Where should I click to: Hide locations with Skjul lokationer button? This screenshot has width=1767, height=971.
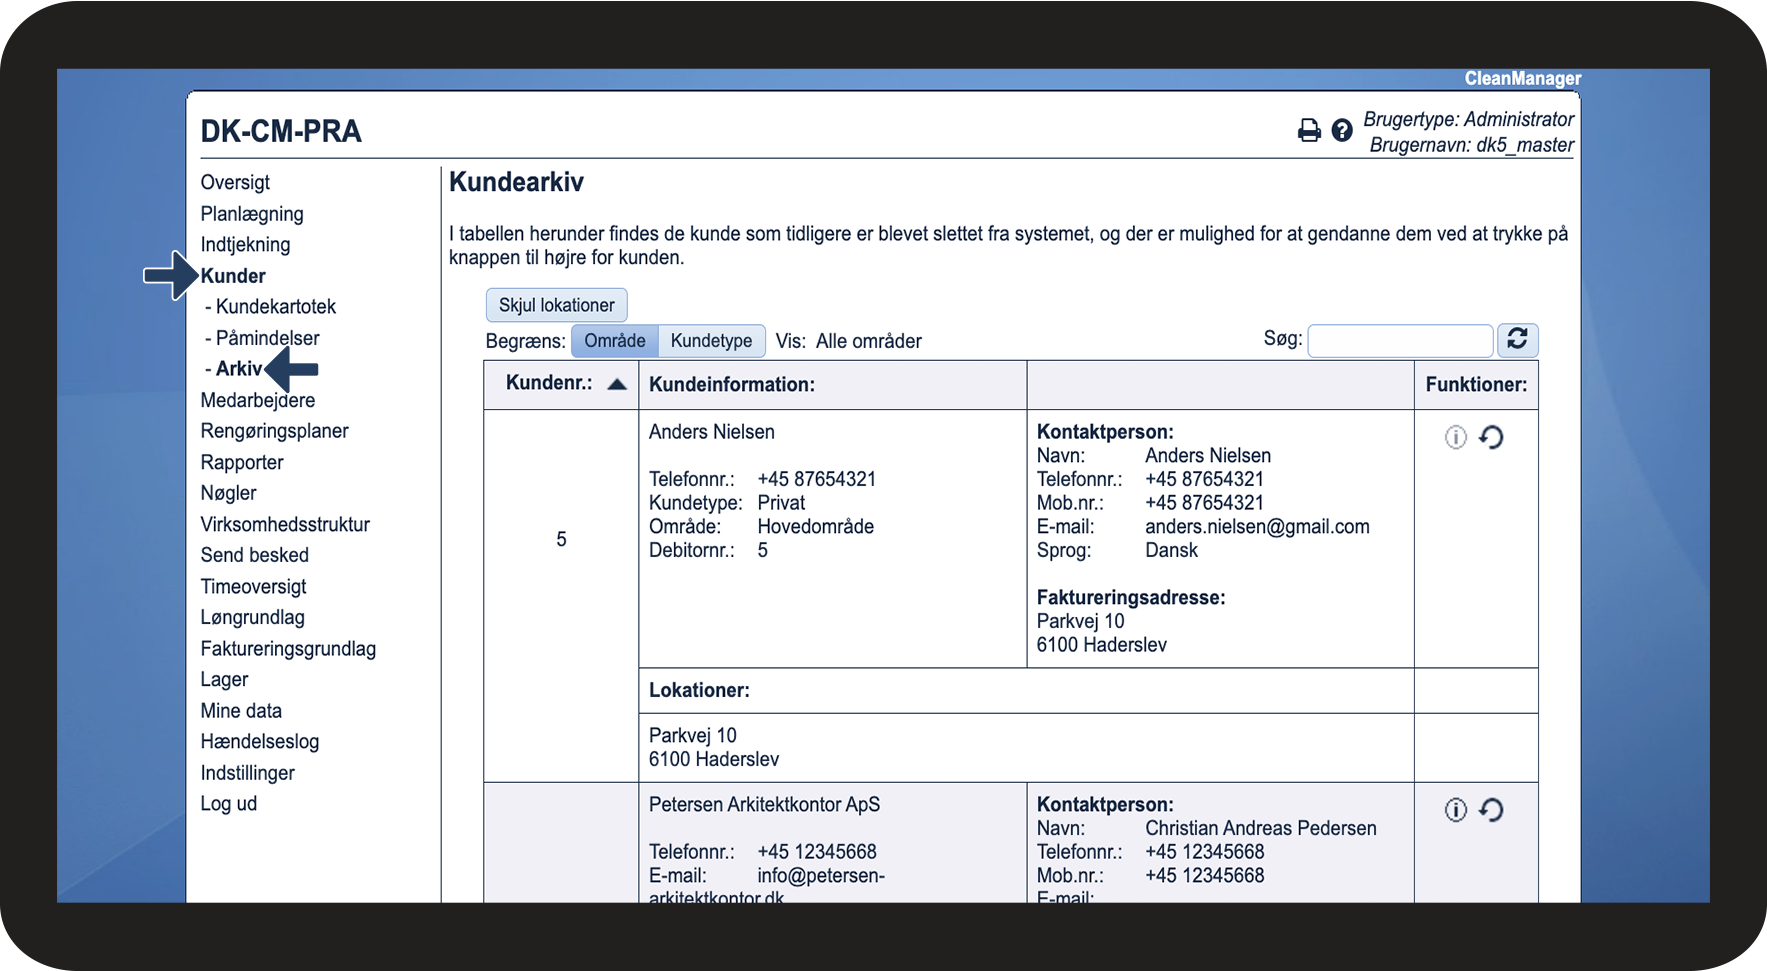556,305
